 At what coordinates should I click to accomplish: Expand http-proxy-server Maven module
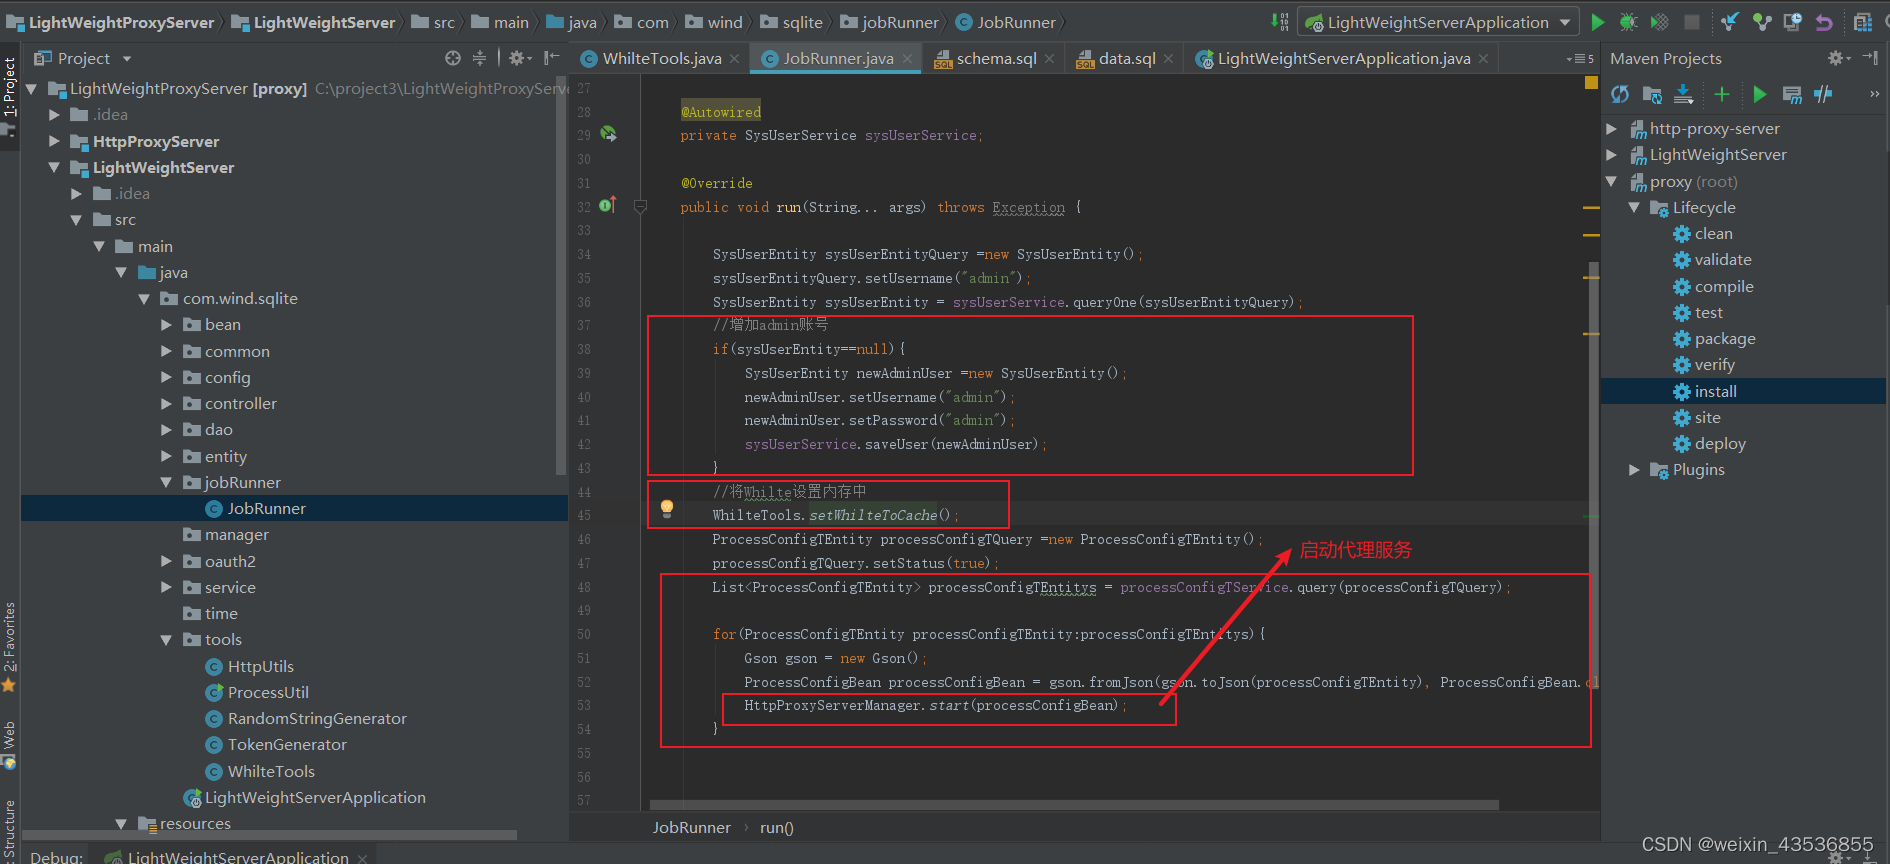(x=1611, y=128)
